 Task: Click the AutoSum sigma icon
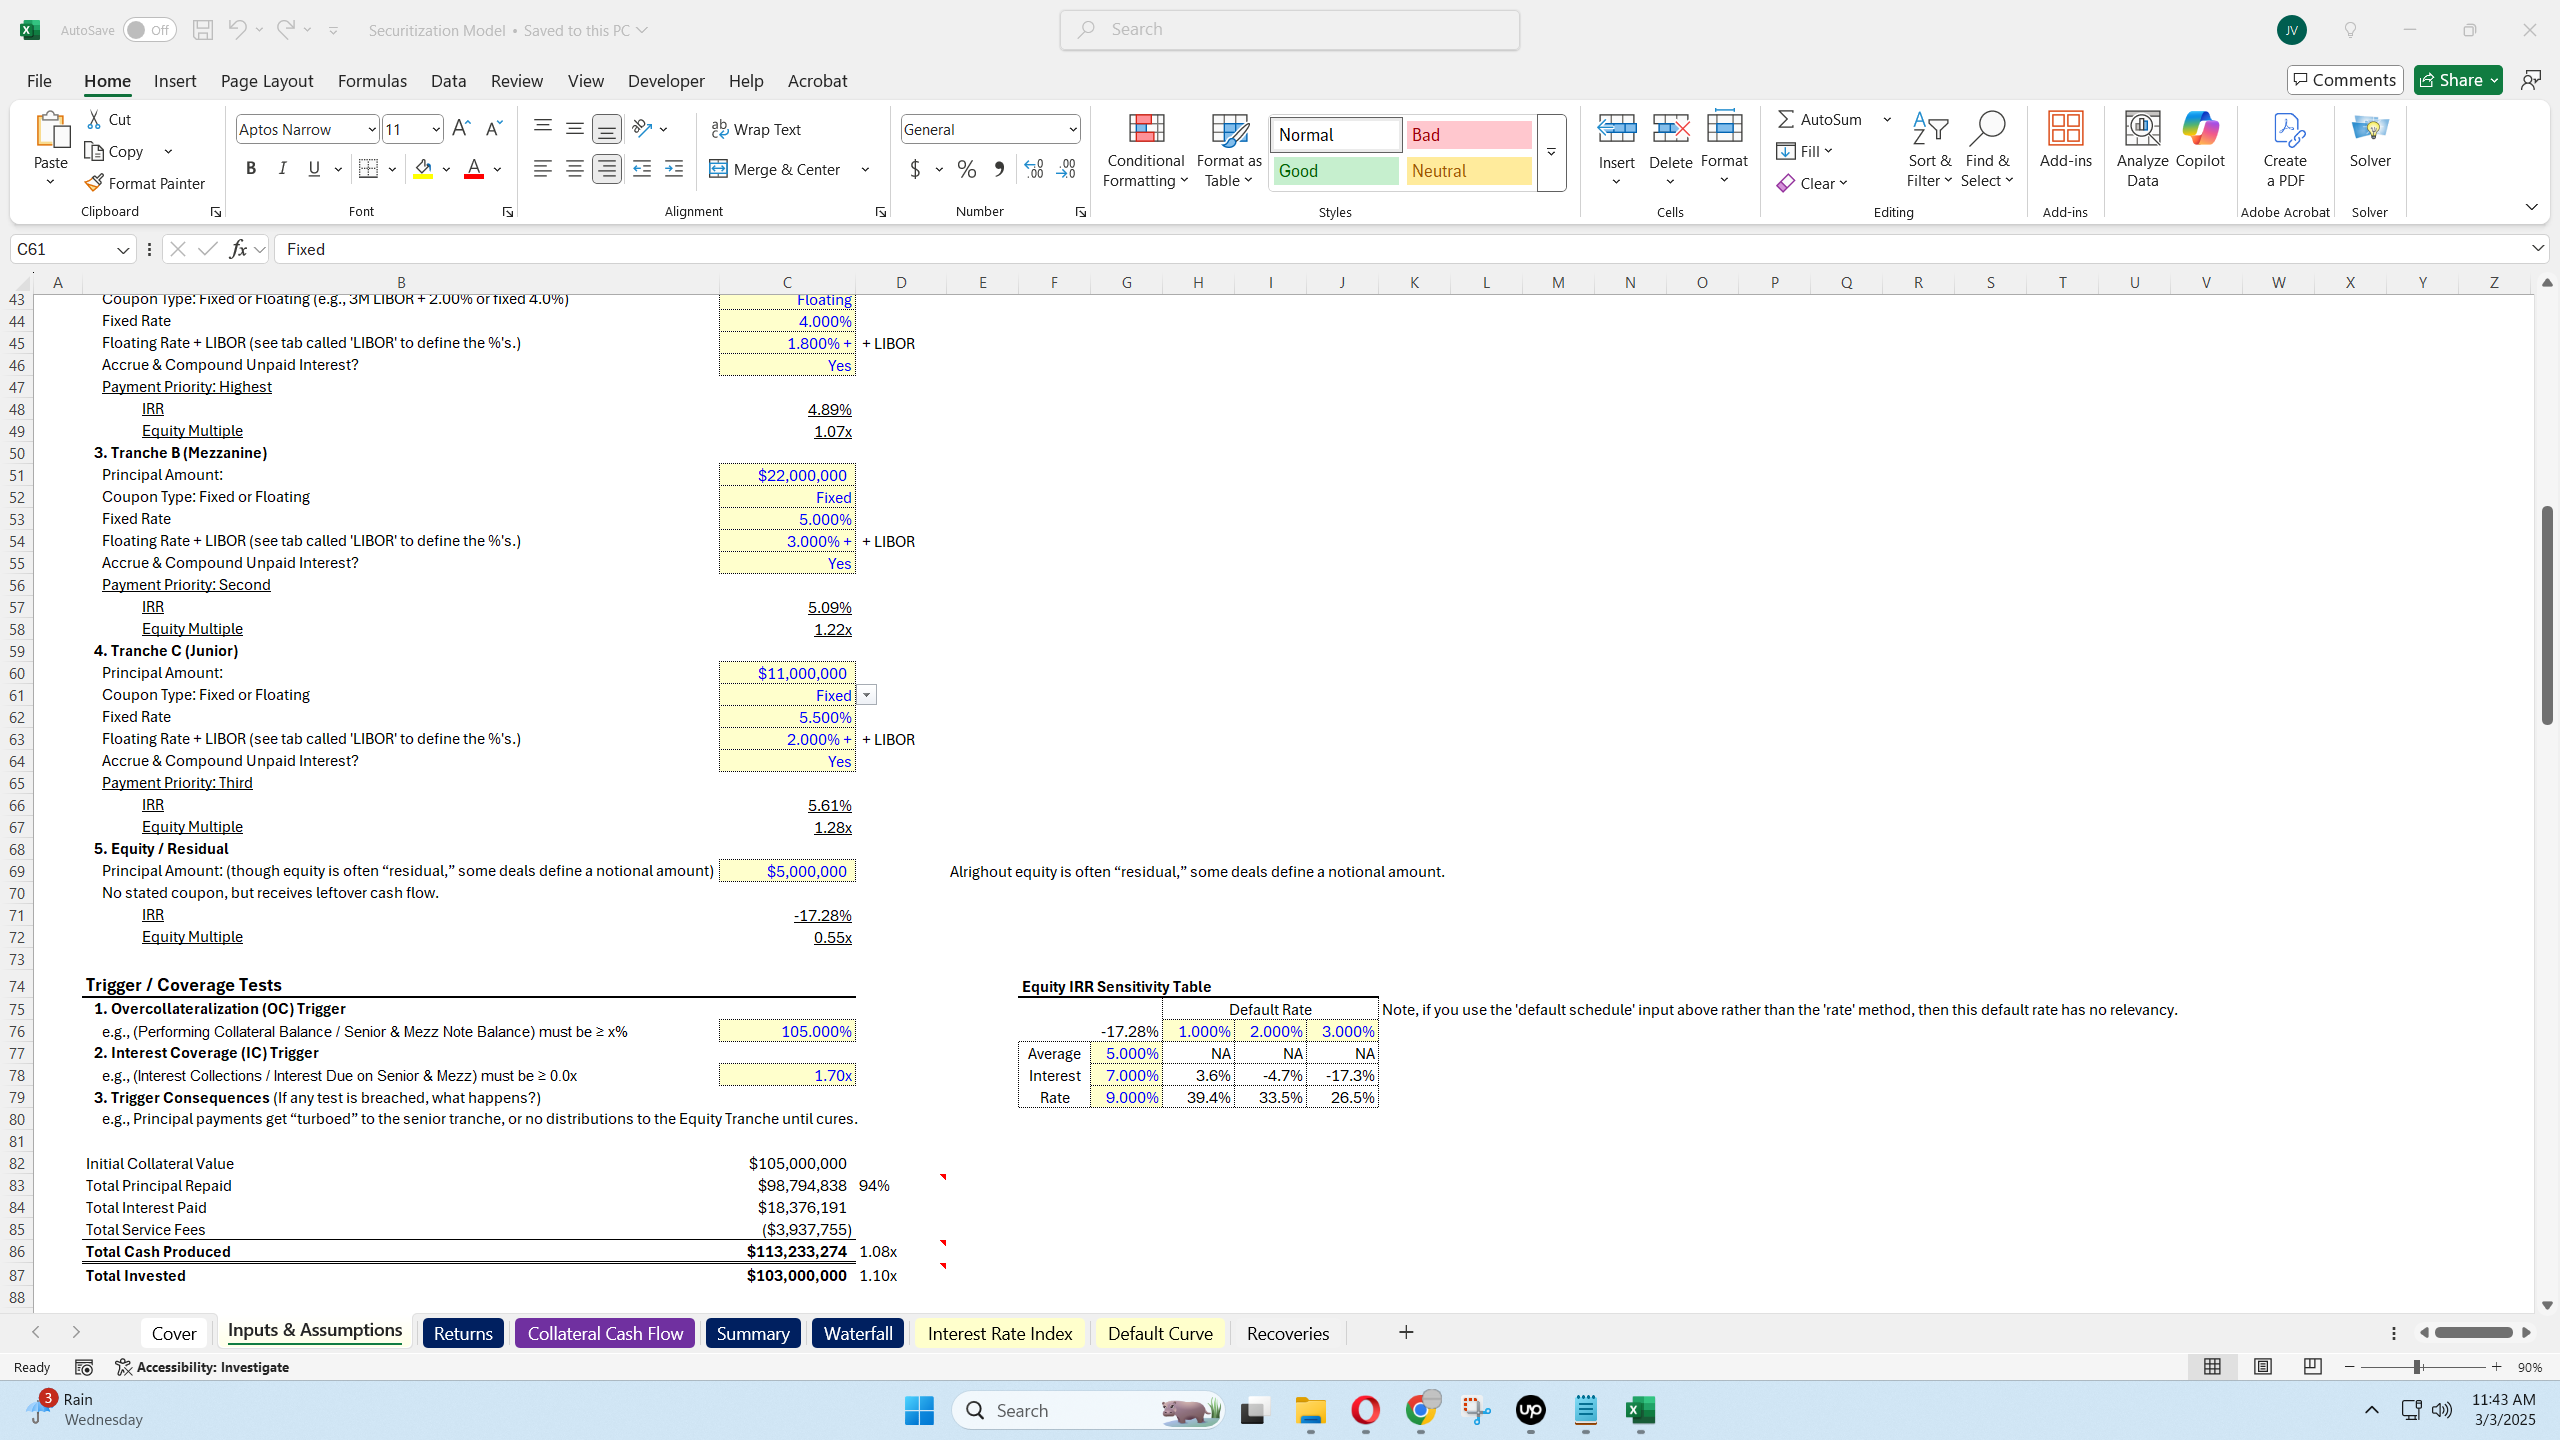click(1786, 119)
